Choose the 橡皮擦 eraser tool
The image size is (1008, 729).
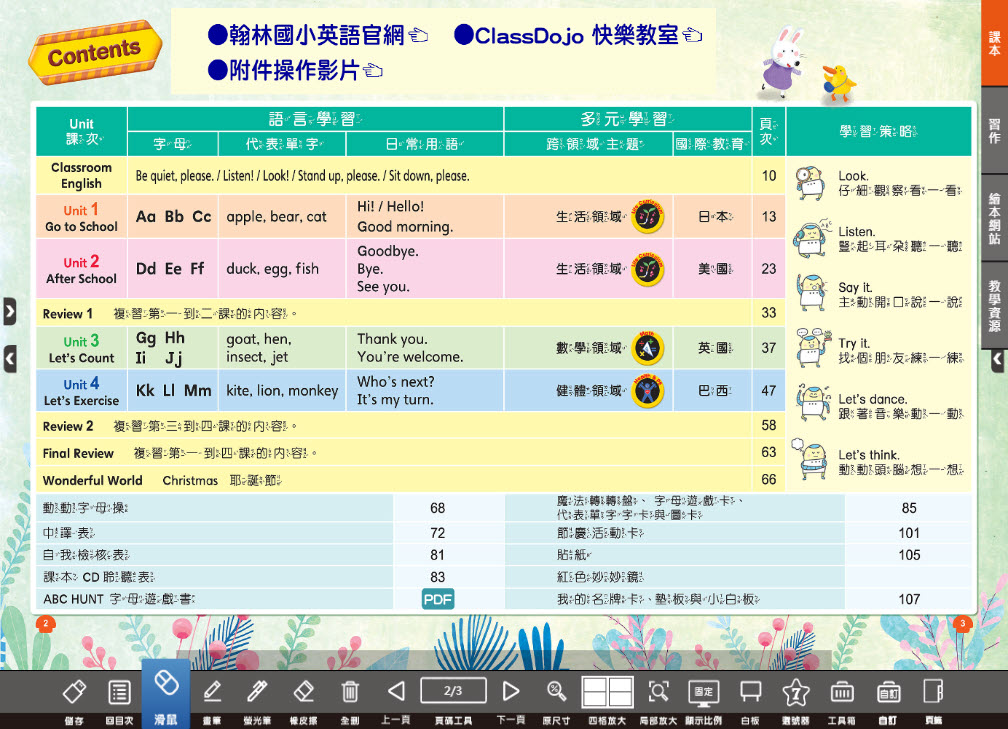coord(304,692)
